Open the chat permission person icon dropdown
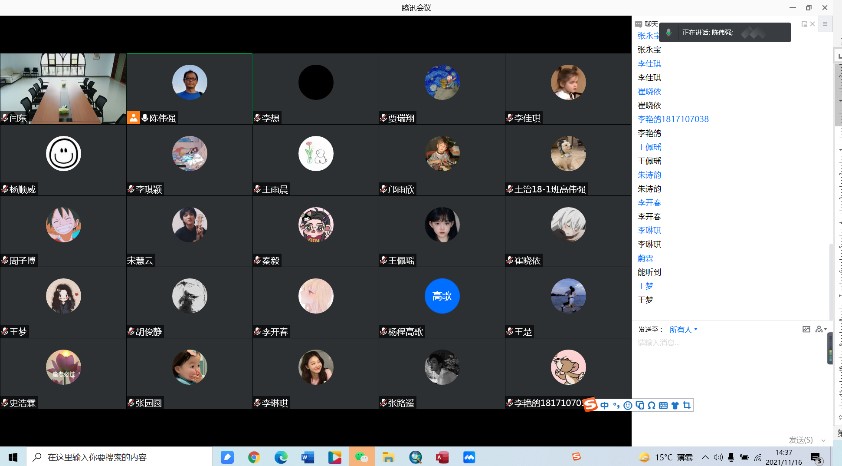Screen dimensions: 842x466 point(820,329)
